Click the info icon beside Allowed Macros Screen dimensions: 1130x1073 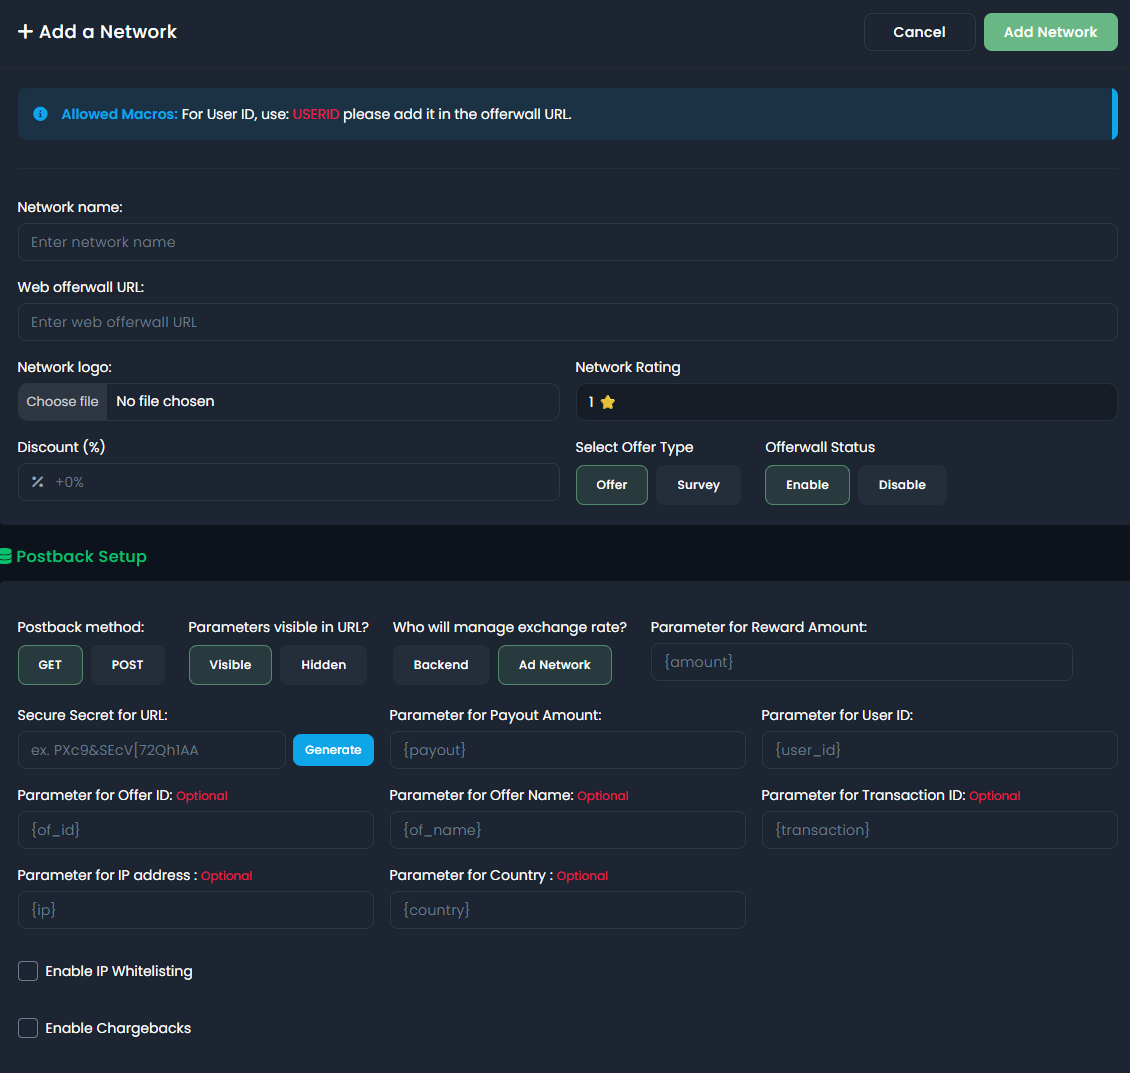point(40,114)
